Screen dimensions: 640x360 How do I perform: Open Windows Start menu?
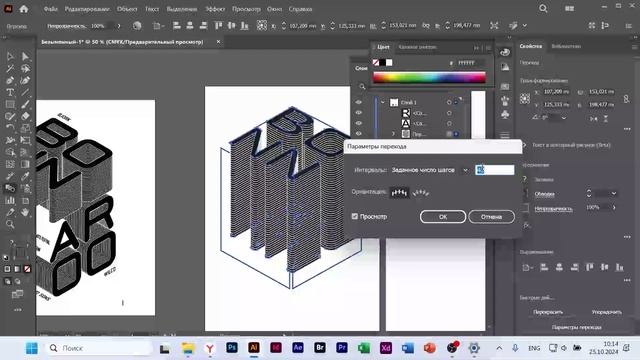[x=31, y=348]
